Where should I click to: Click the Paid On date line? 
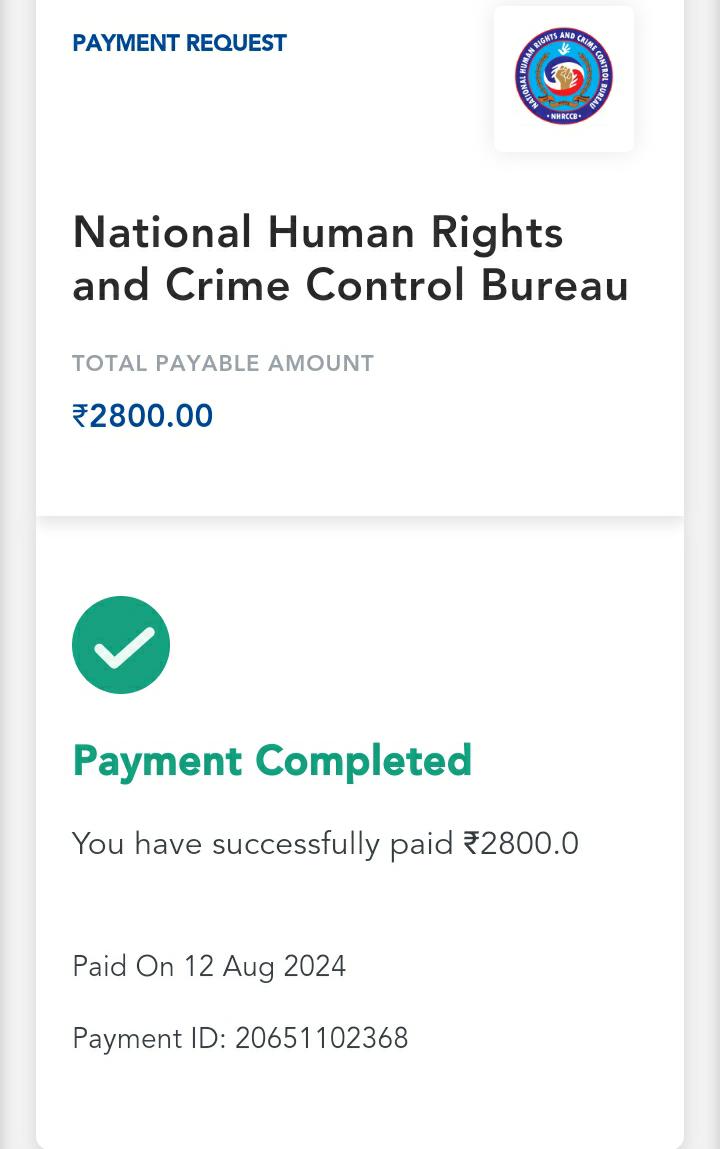tap(209, 966)
